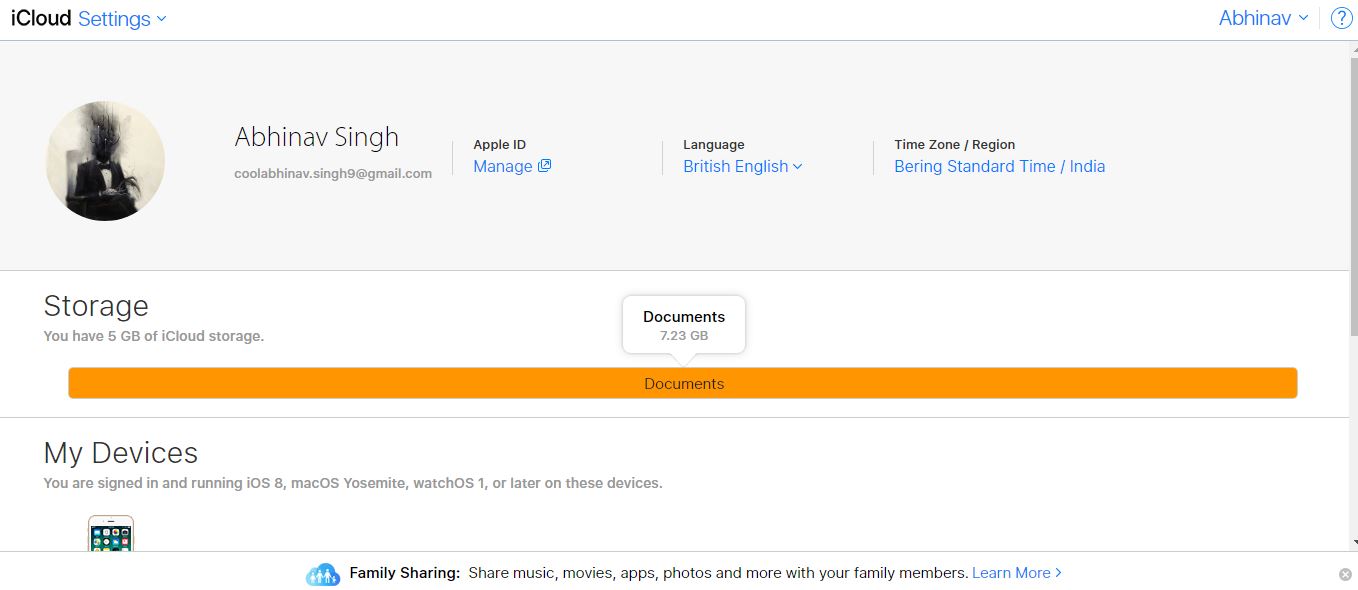Click the Apple ID label
1358x590 pixels.
pyautogui.click(x=499, y=144)
